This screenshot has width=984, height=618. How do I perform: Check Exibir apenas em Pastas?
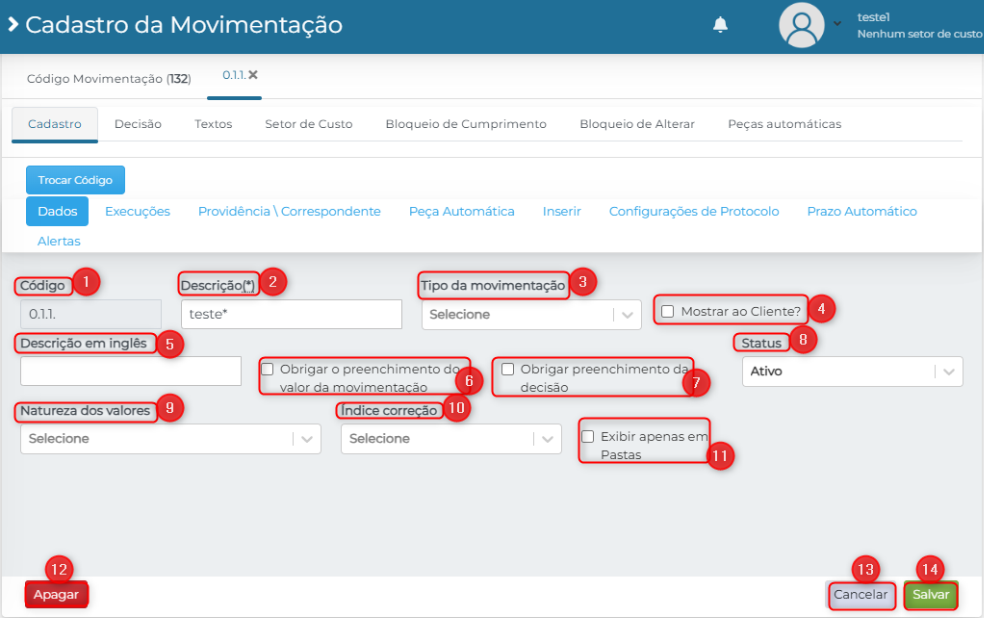[588, 436]
